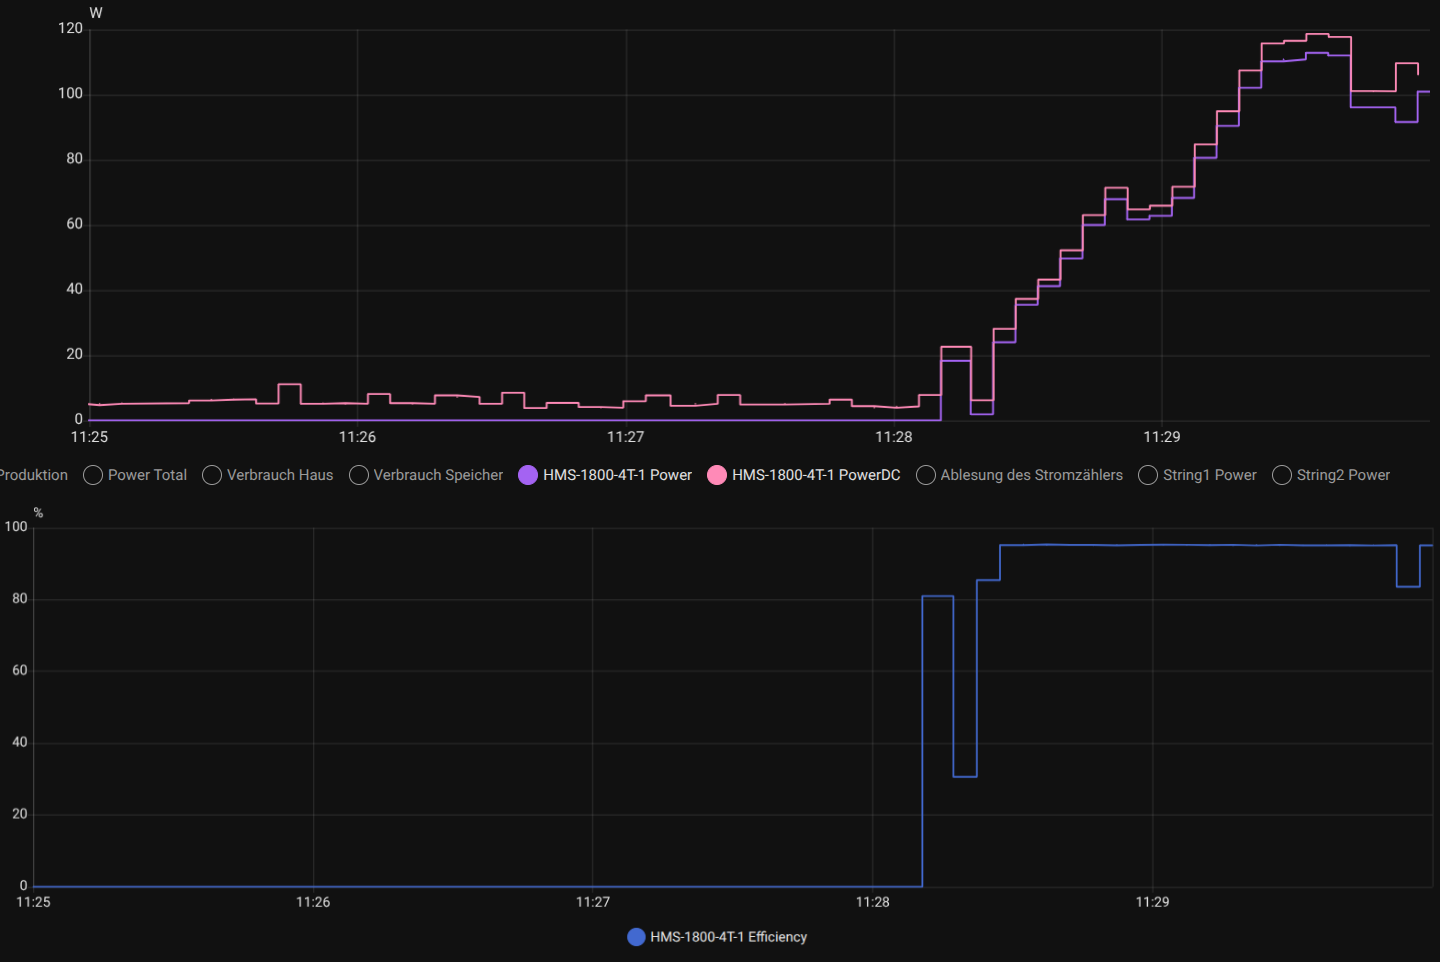Toggle the Power Total legend circle

pyautogui.click(x=93, y=475)
